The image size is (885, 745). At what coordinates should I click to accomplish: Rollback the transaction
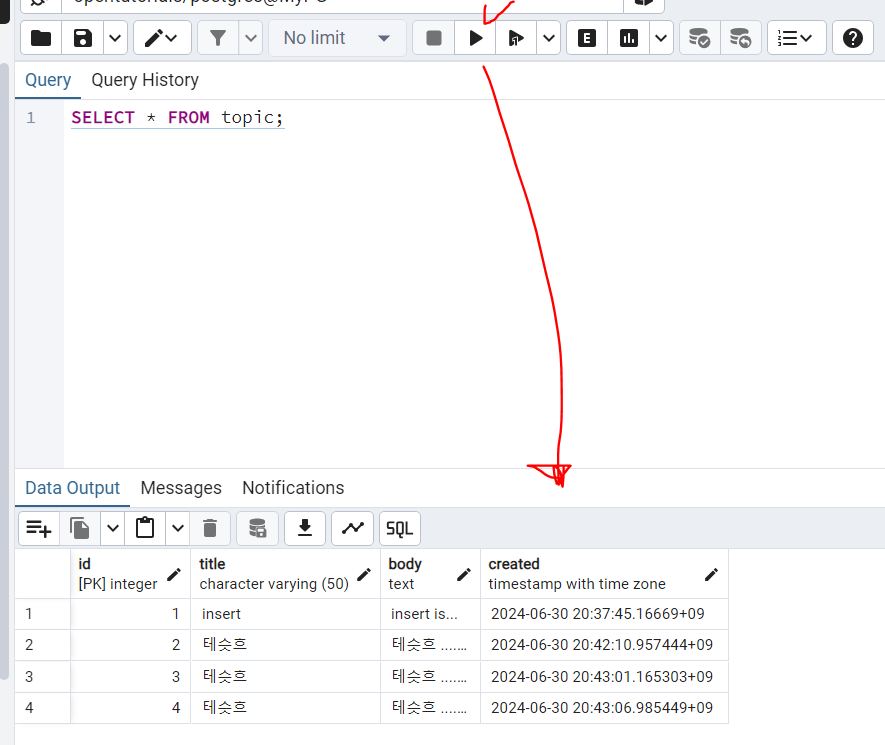[x=741, y=38]
